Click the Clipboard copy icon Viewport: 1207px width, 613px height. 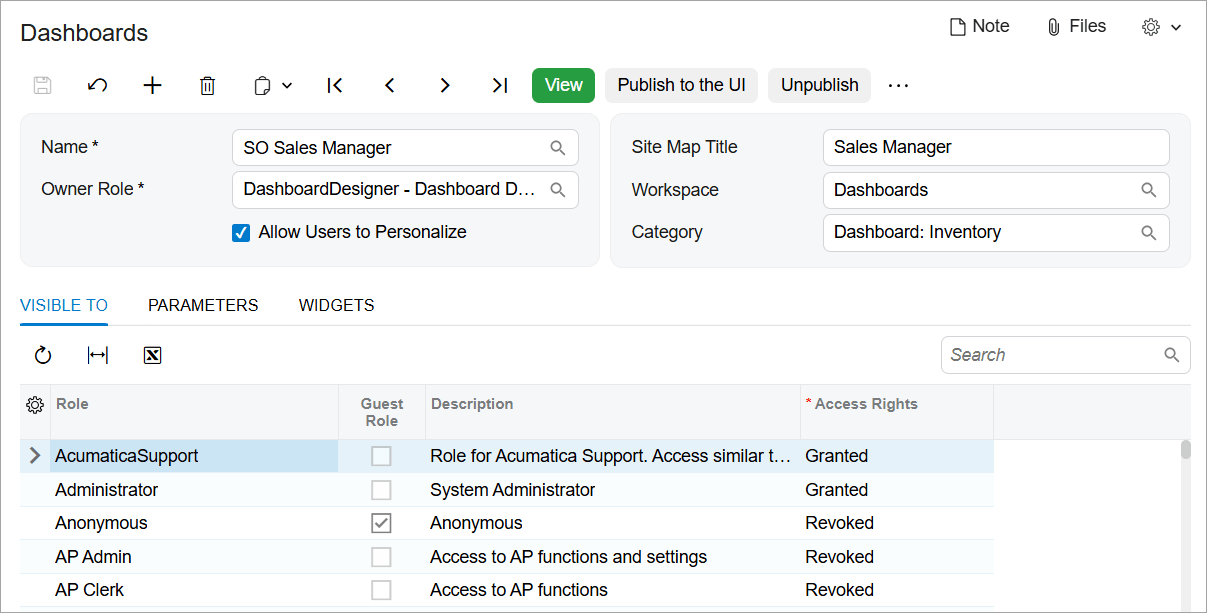(x=263, y=85)
